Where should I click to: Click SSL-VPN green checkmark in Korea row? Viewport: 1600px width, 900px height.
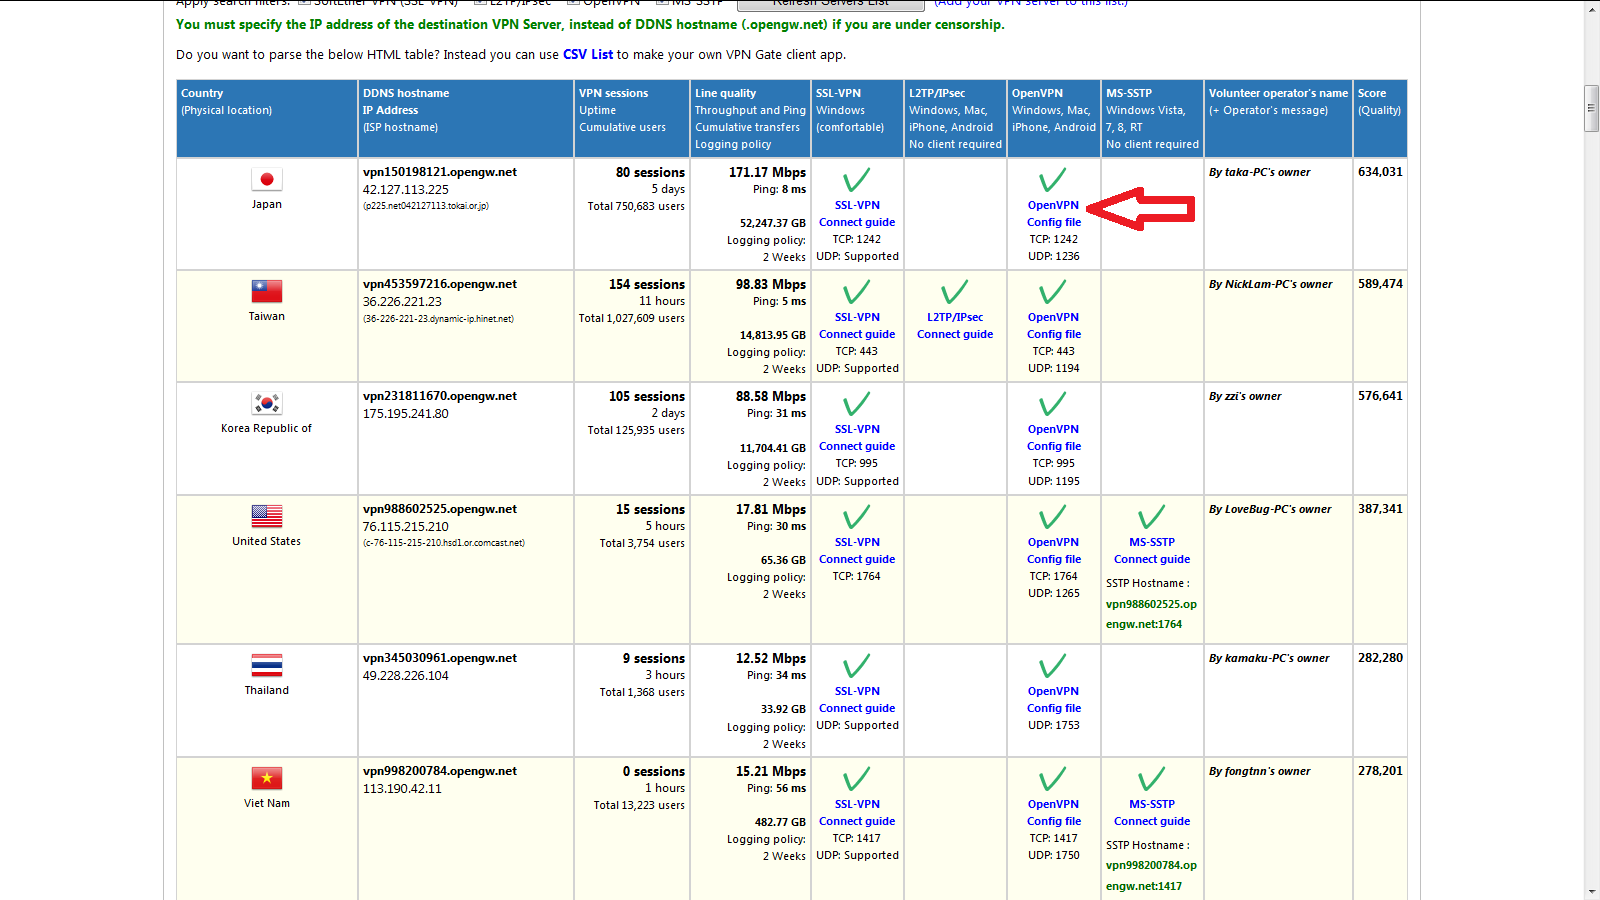point(856,405)
